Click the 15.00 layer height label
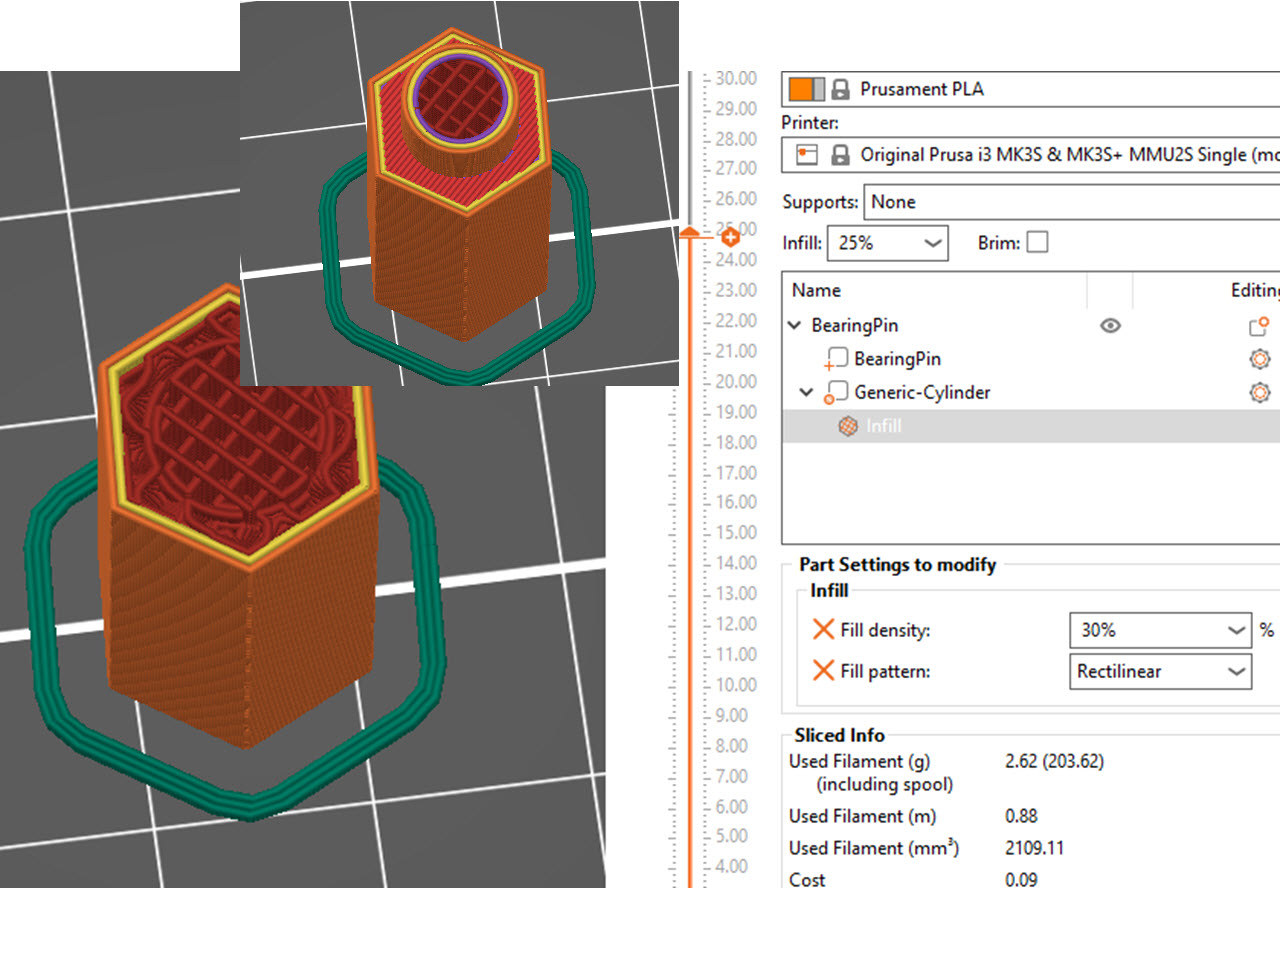This screenshot has height=960, width=1280. coord(736,532)
